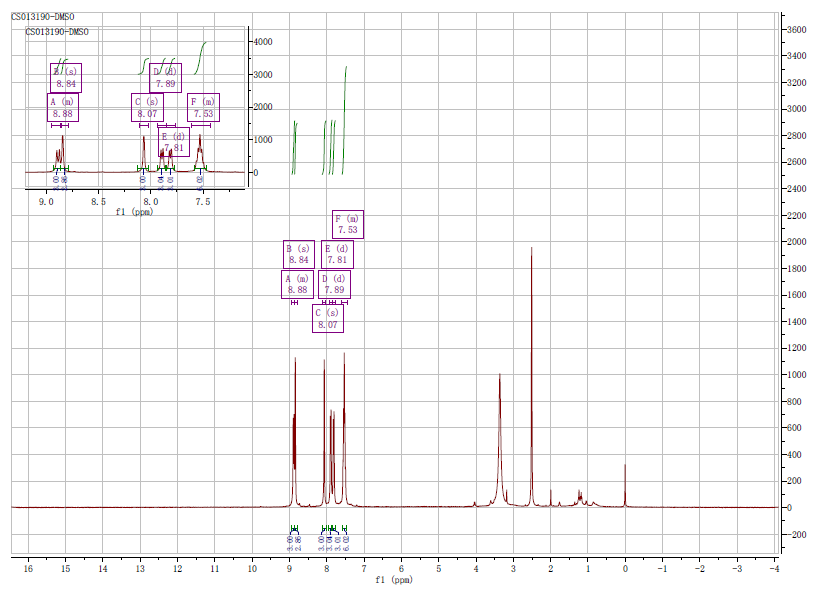
Task: Select the C (s) 8.07 box in main spectrum
Action: [329, 319]
